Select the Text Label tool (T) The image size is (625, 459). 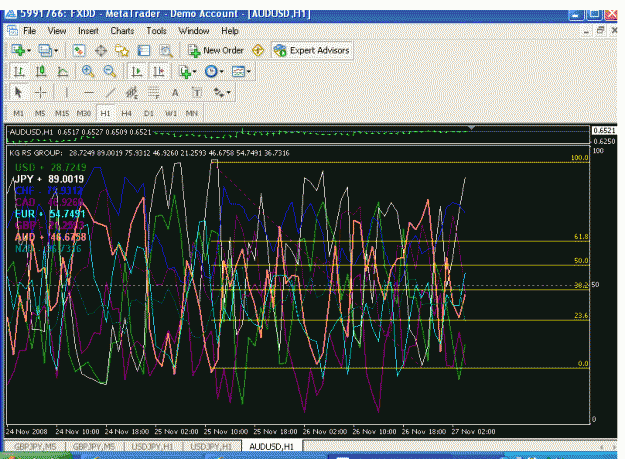tap(197, 93)
